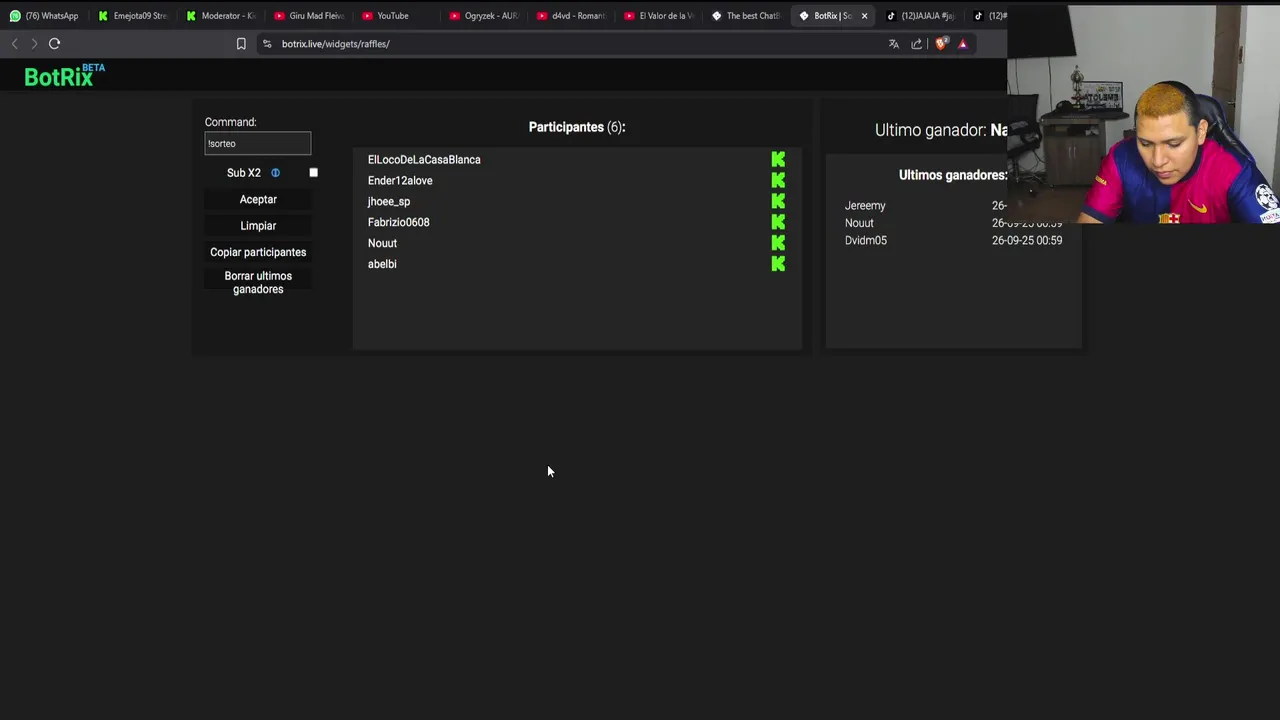The width and height of the screenshot is (1280, 720).
Task: Click Participantes (6) heading
Action: (577, 127)
